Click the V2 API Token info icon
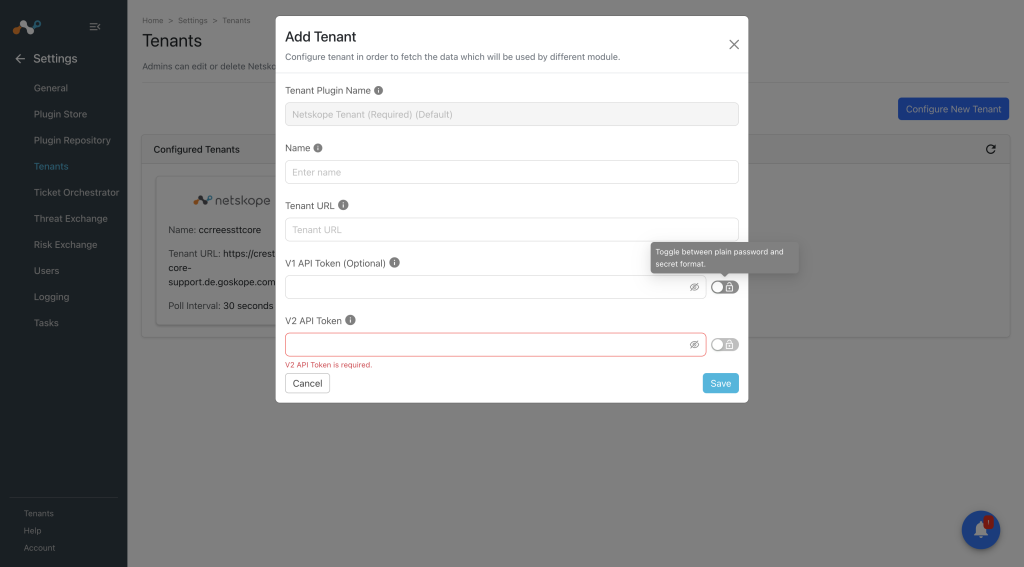Viewport: 1024px width, 567px height. pyautogui.click(x=350, y=320)
